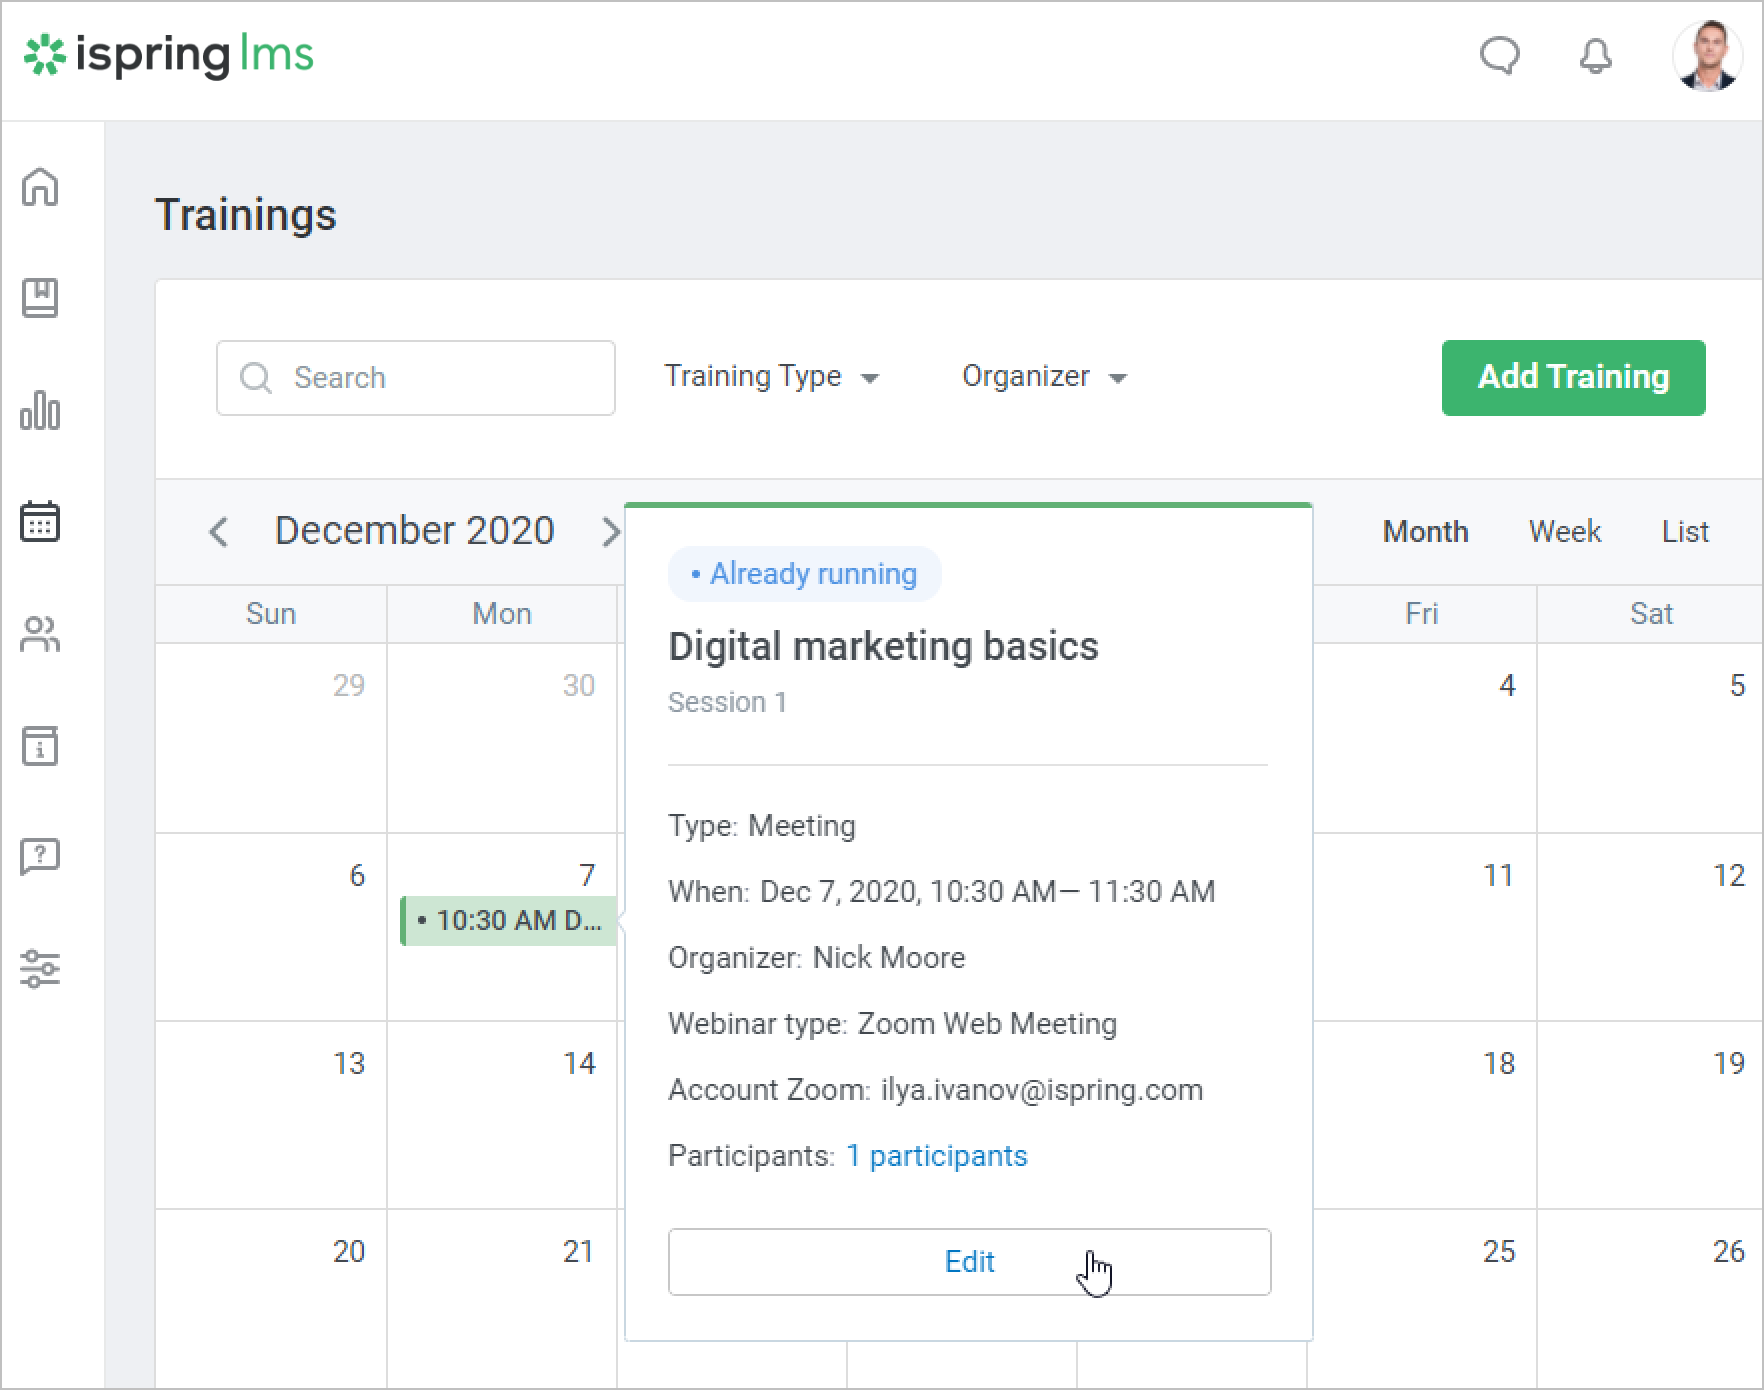
Task: Go to previous month arrow
Action: [219, 532]
